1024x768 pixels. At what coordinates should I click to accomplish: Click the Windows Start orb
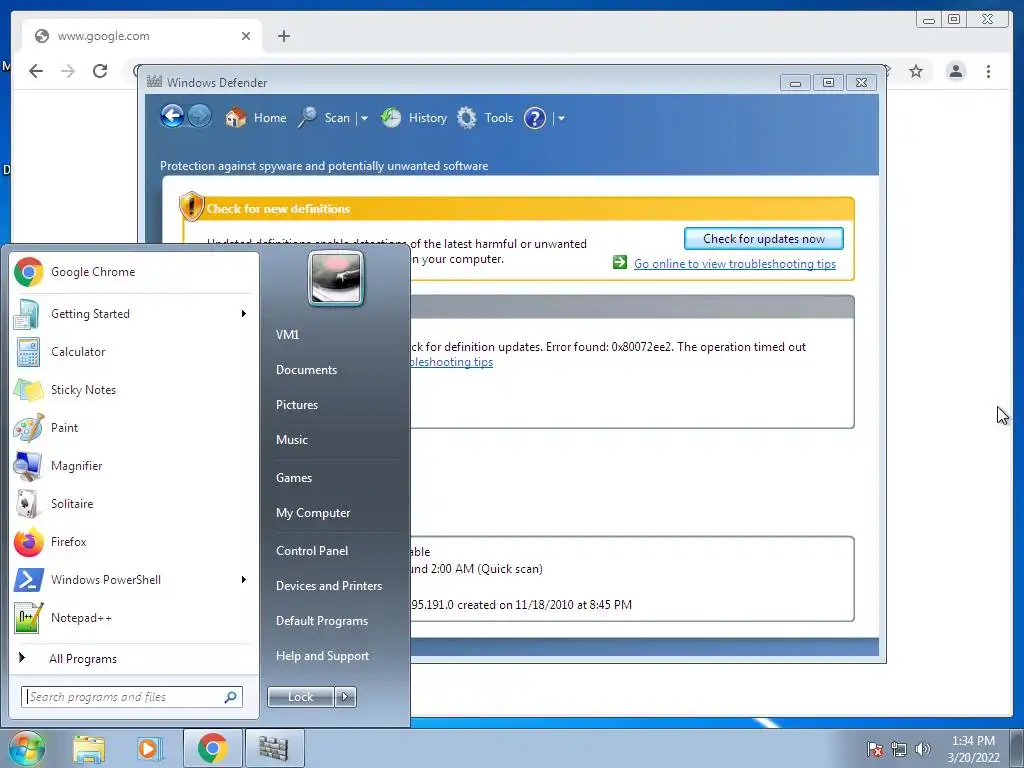[26, 748]
